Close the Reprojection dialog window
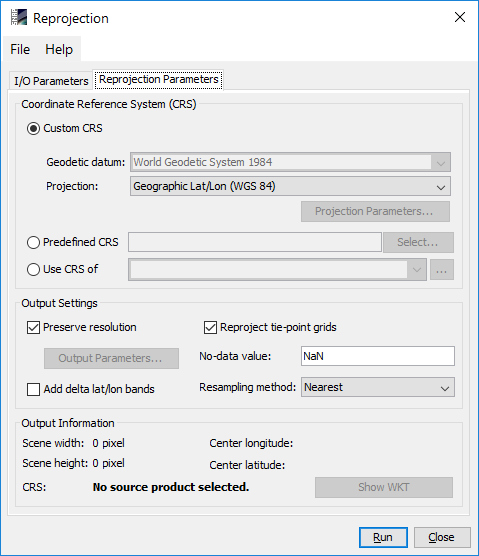Screen dimensions: 479x556 click(x=459, y=17)
